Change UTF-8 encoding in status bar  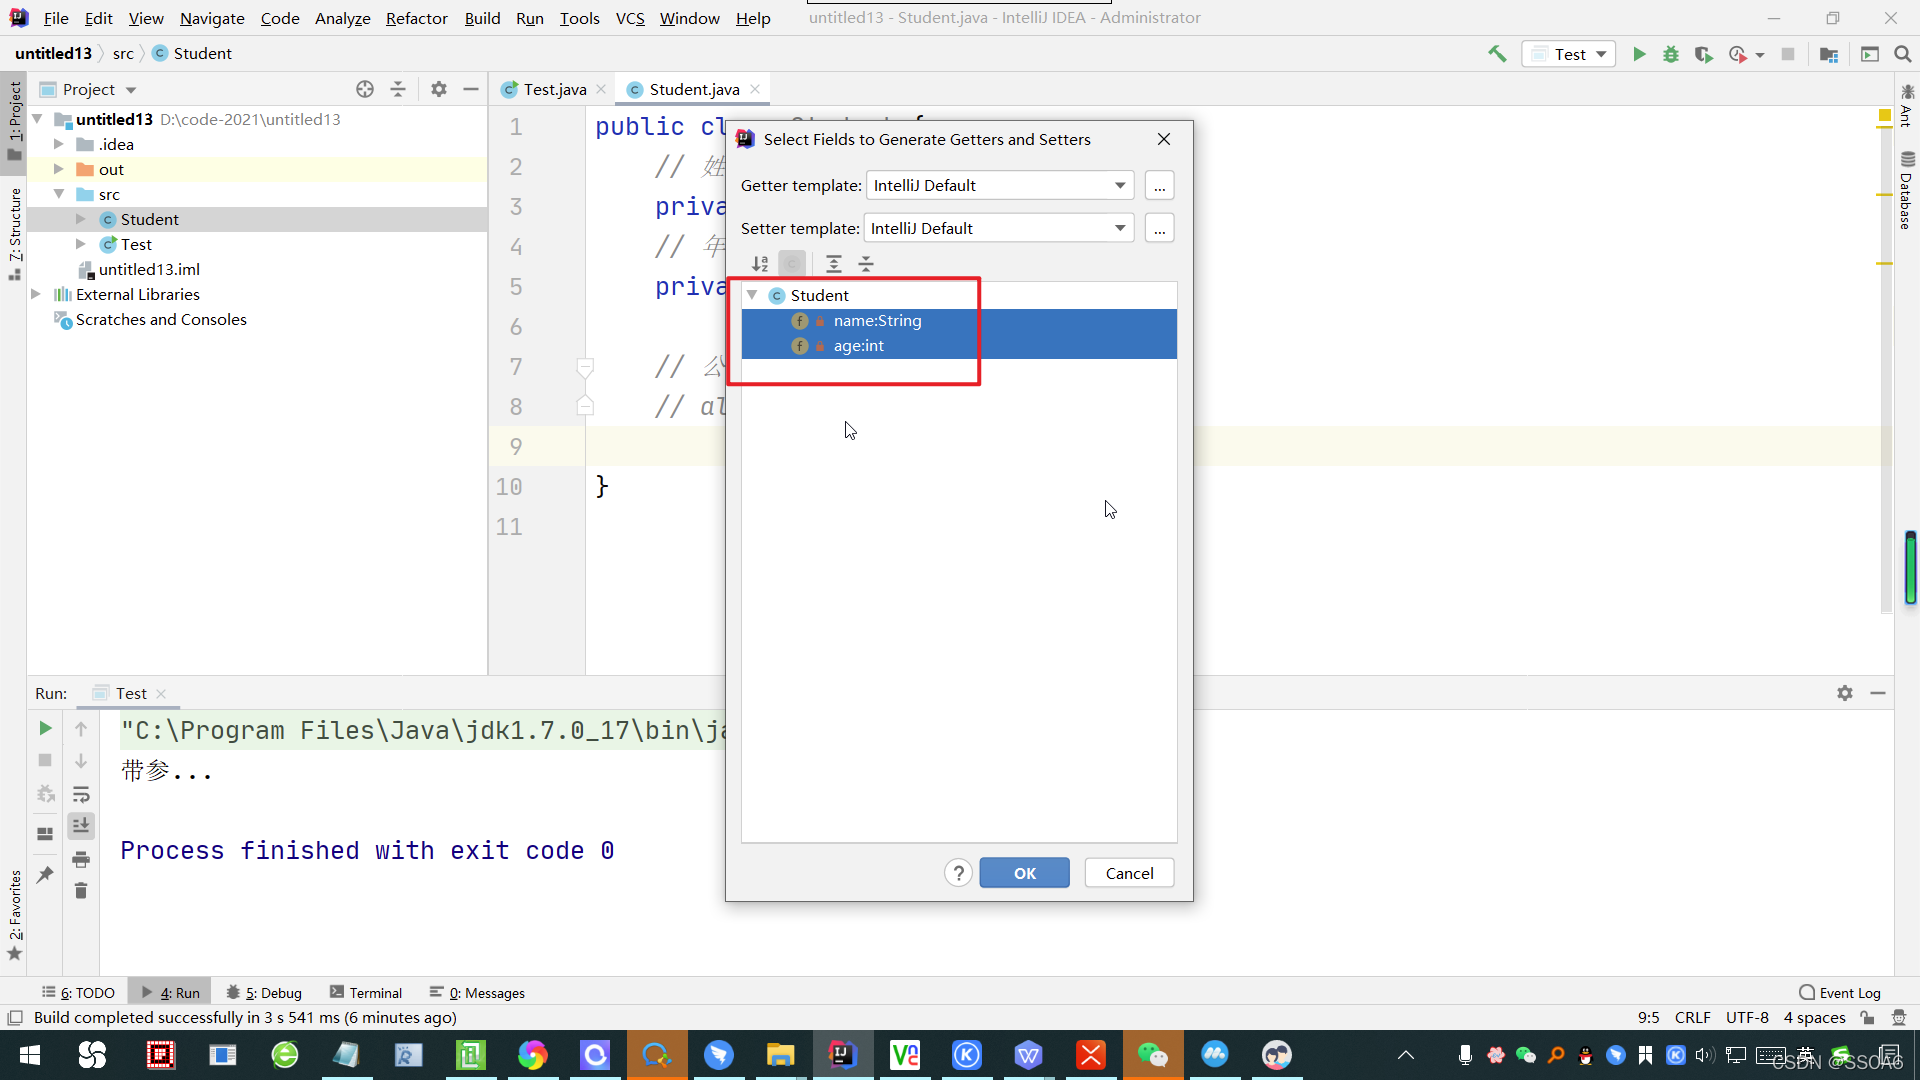click(1747, 1017)
